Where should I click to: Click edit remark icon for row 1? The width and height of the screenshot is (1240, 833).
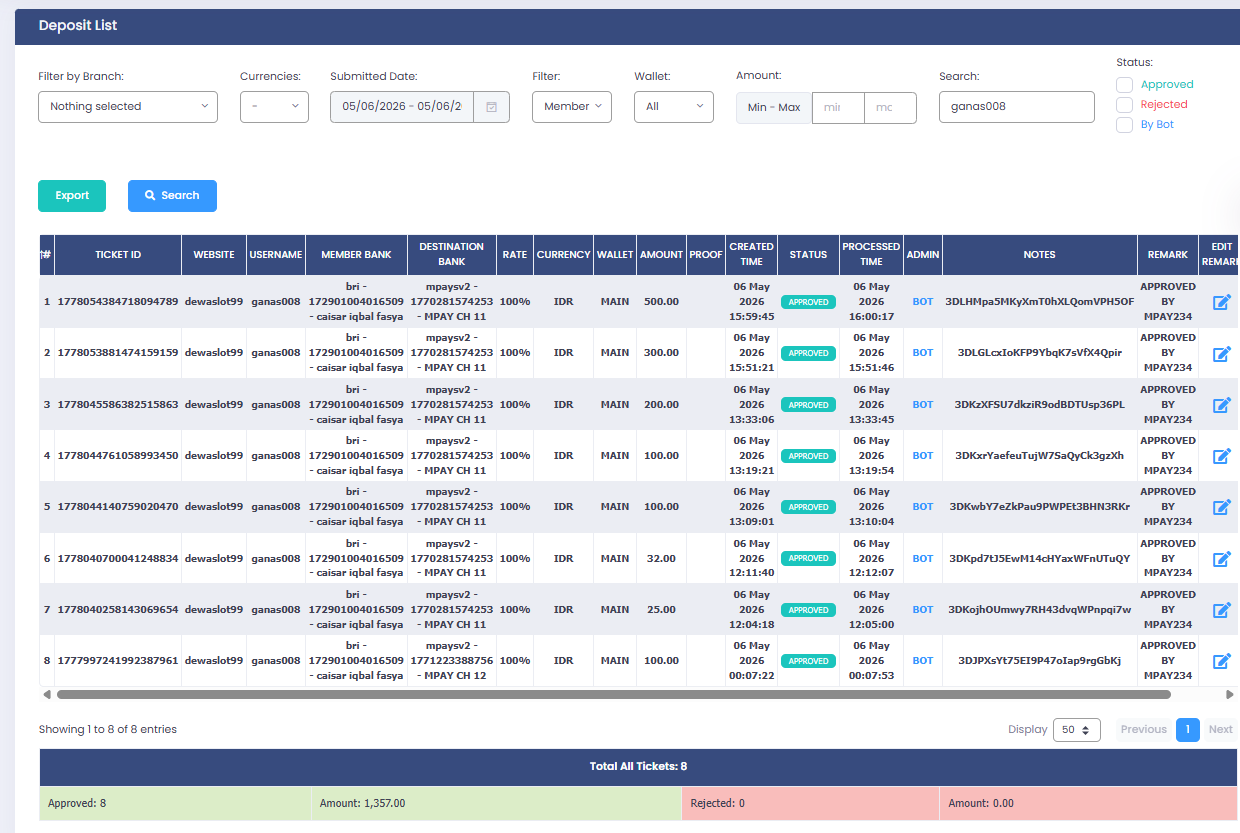(1221, 302)
